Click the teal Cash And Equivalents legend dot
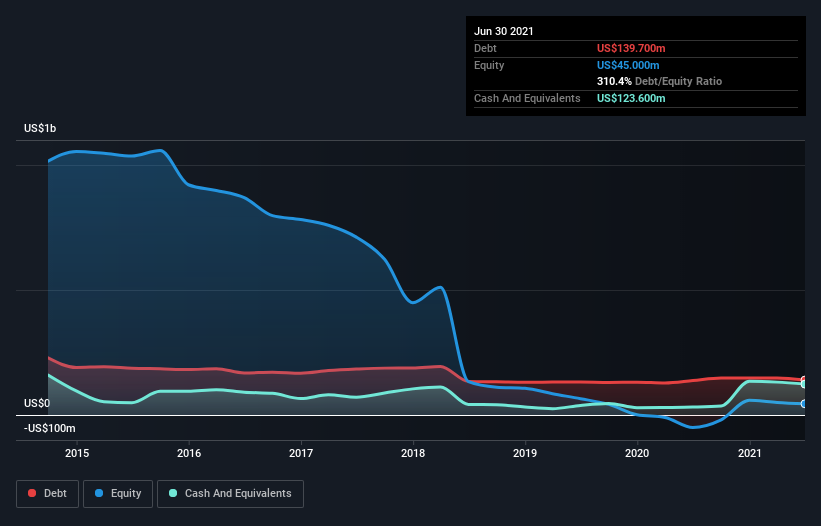 point(173,493)
